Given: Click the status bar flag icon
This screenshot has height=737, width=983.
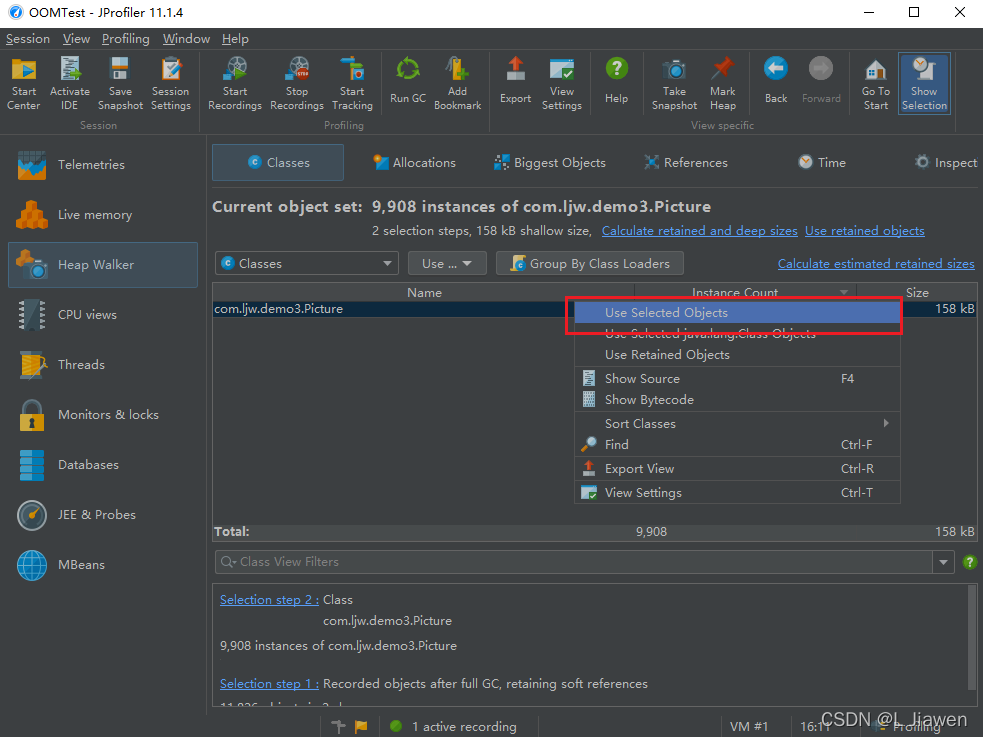Looking at the screenshot, I should coord(361,726).
